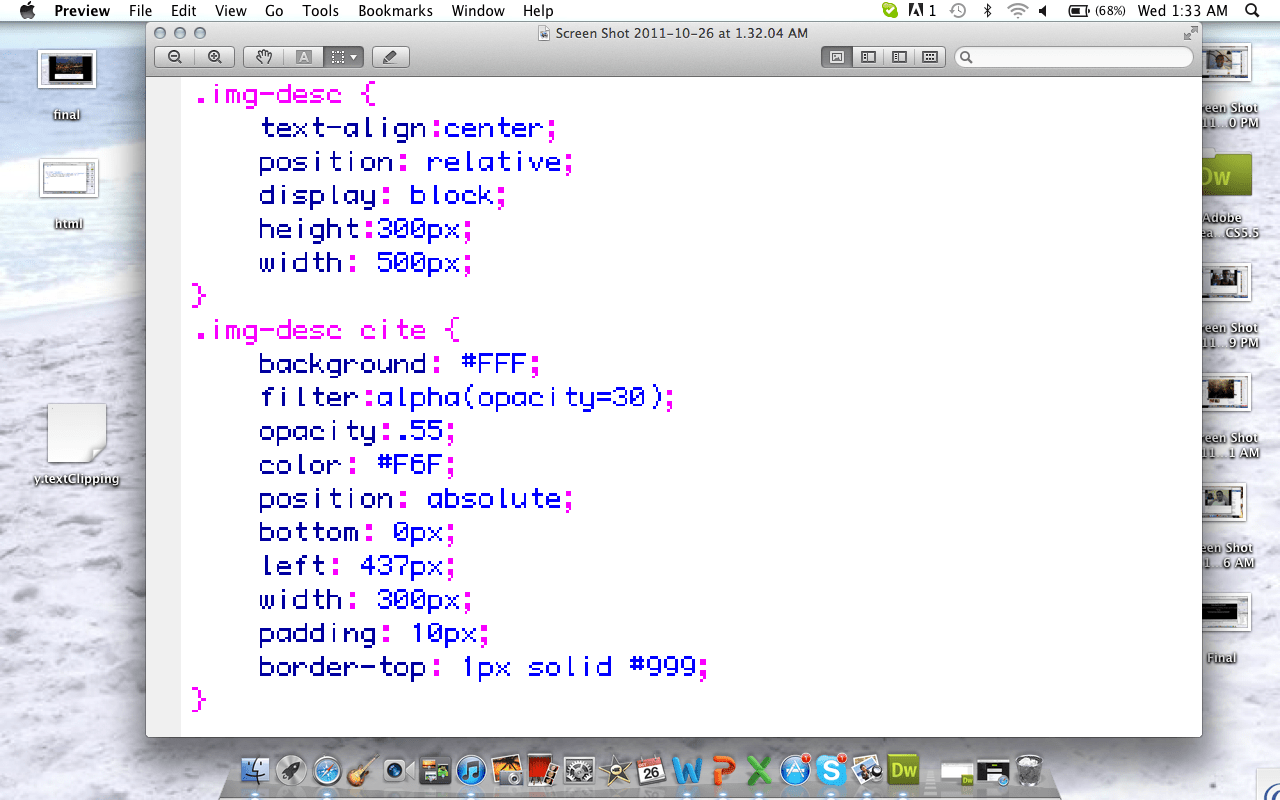Screen dimensions: 1280x800
Task: Select the Text selection tool
Action: (304, 57)
